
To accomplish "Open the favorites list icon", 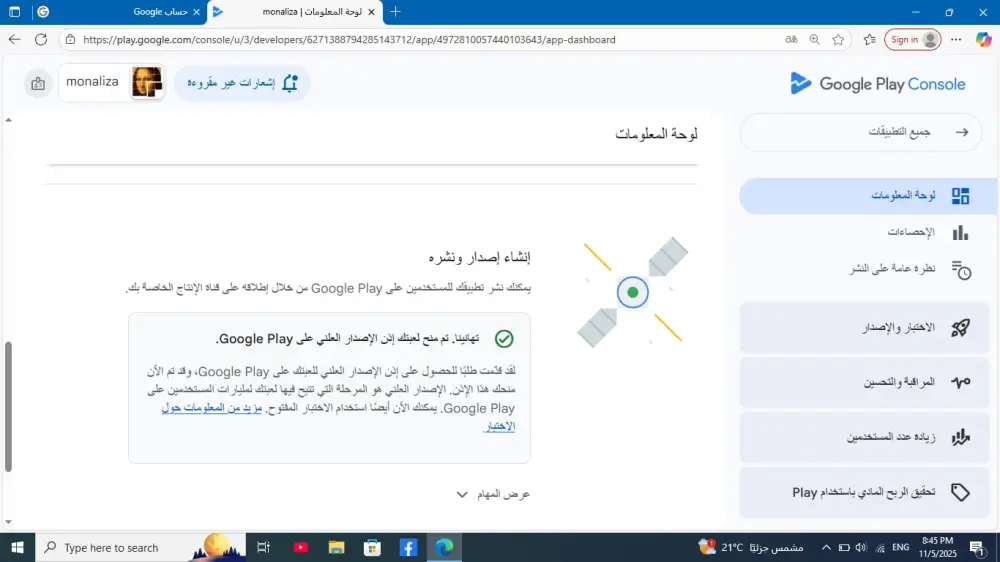I will click(x=869, y=40).
